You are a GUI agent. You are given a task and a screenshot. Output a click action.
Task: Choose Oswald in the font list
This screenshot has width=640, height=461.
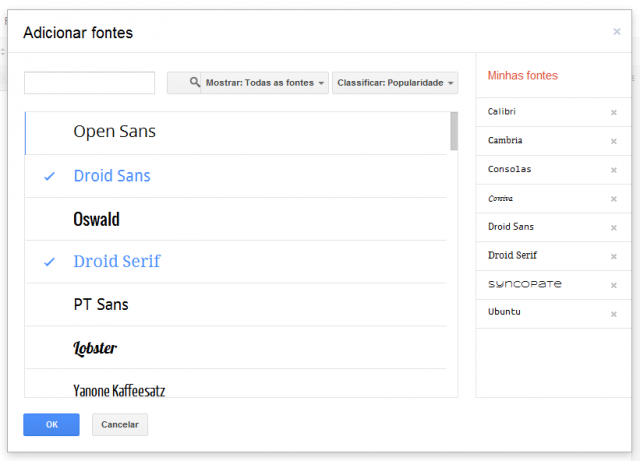point(96,219)
